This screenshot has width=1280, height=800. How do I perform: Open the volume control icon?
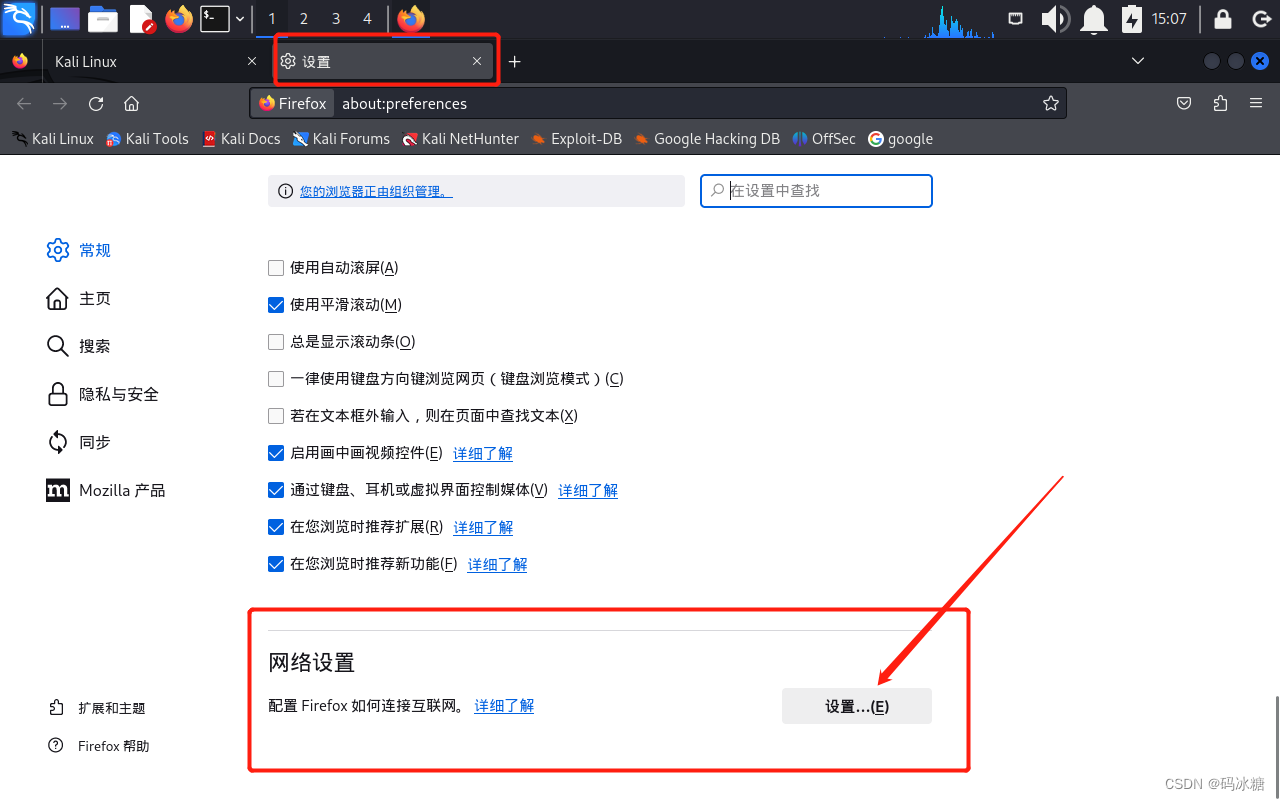1055,19
